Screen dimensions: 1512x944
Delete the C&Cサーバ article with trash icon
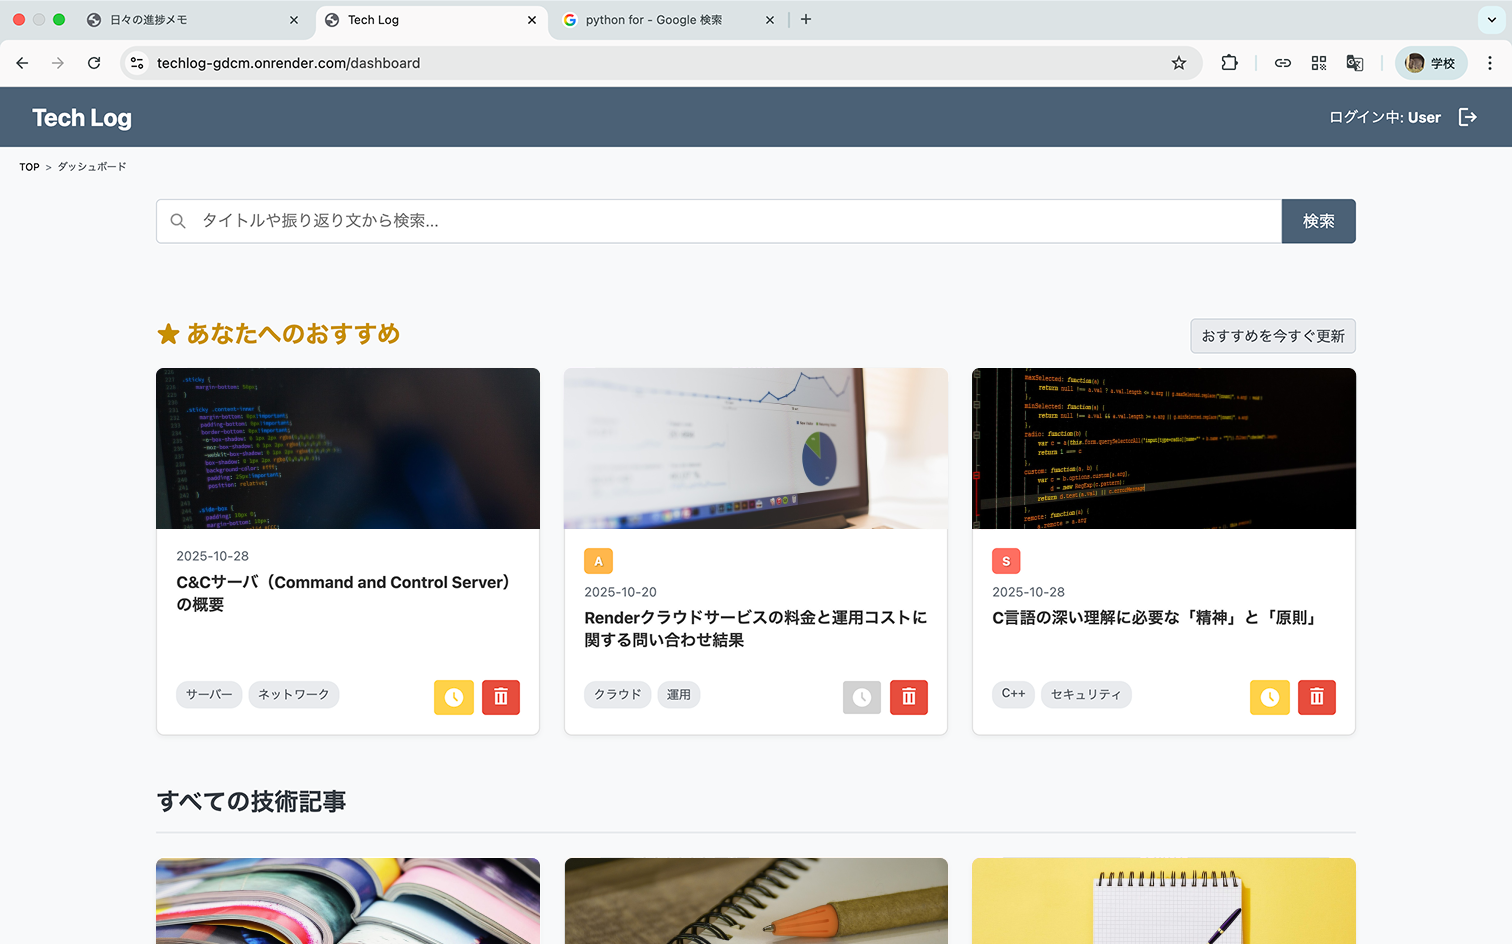[x=501, y=697]
